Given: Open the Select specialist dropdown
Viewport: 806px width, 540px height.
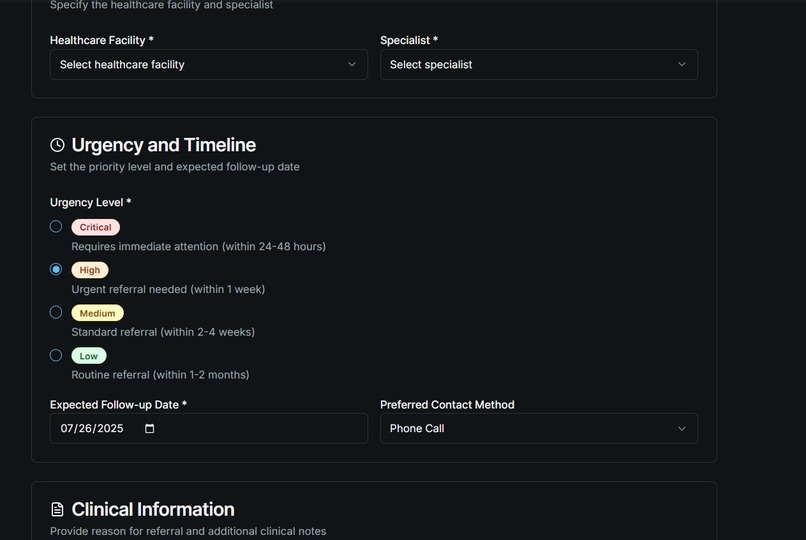Looking at the screenshot, I should click(x=539, y=65).
